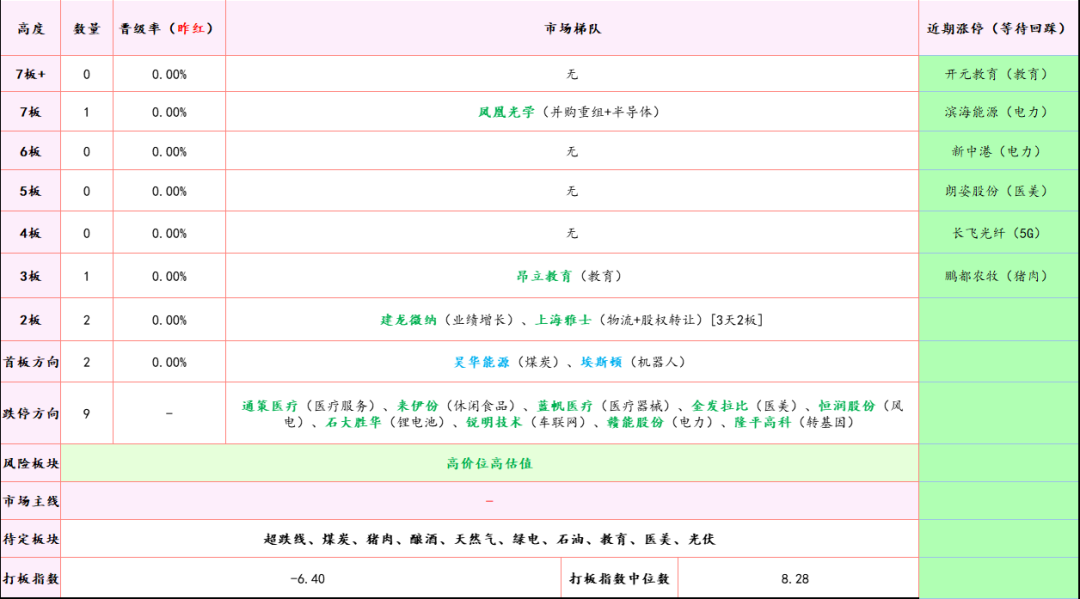Click the 上海雅仕 stock name
Screen dimensions: 1080x599
pyautogui.click(x=563, y=320)
